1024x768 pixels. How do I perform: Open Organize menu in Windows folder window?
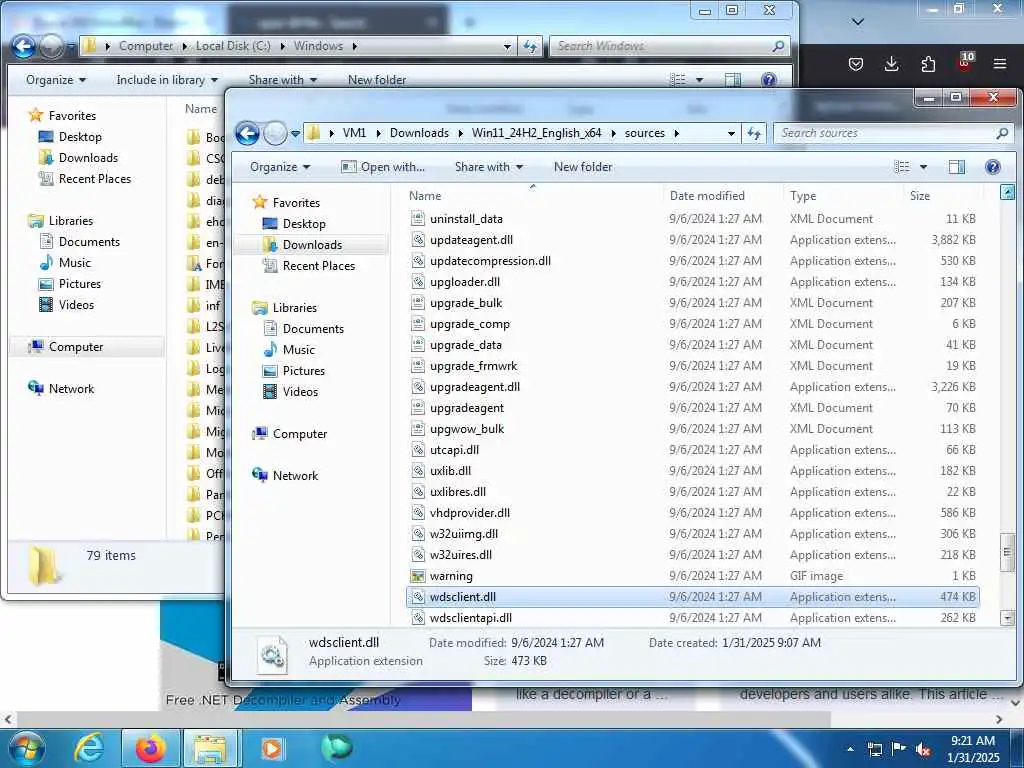56,80
